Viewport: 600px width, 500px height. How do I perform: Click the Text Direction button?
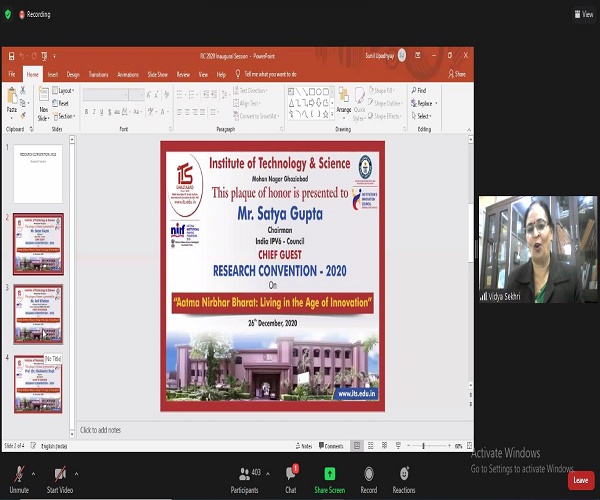[x=250, y=91]
